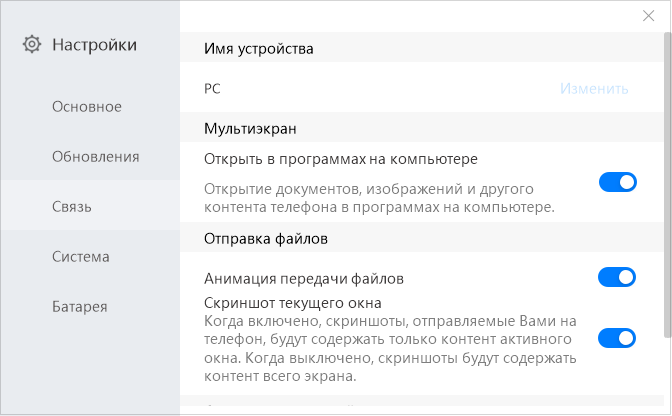
Task: Click the Имя устройства section header
Action: [x=259, y=48]
